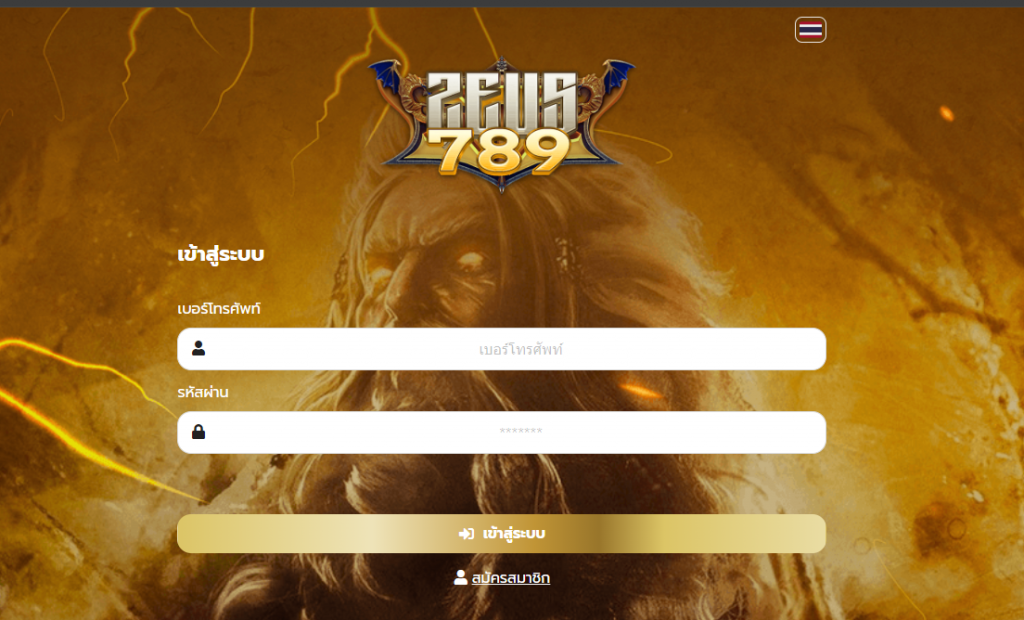Click the user icon in phone field

tap(199, 349)
